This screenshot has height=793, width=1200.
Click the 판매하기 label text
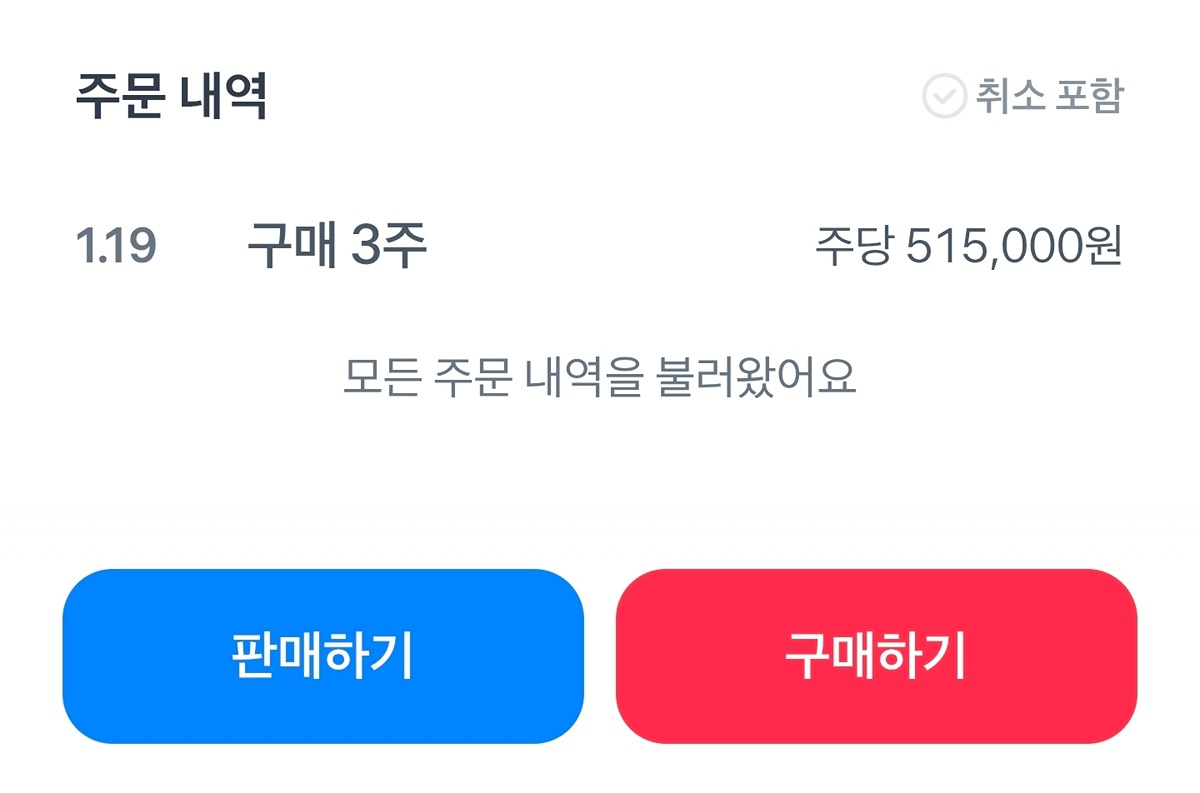pyautogui.click(x=322, y=656)
